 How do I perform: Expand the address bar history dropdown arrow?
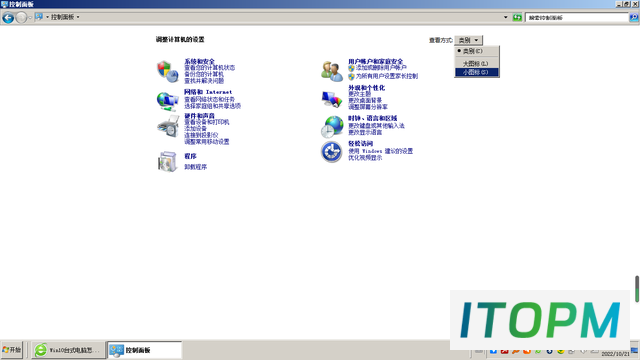point(506,17)
